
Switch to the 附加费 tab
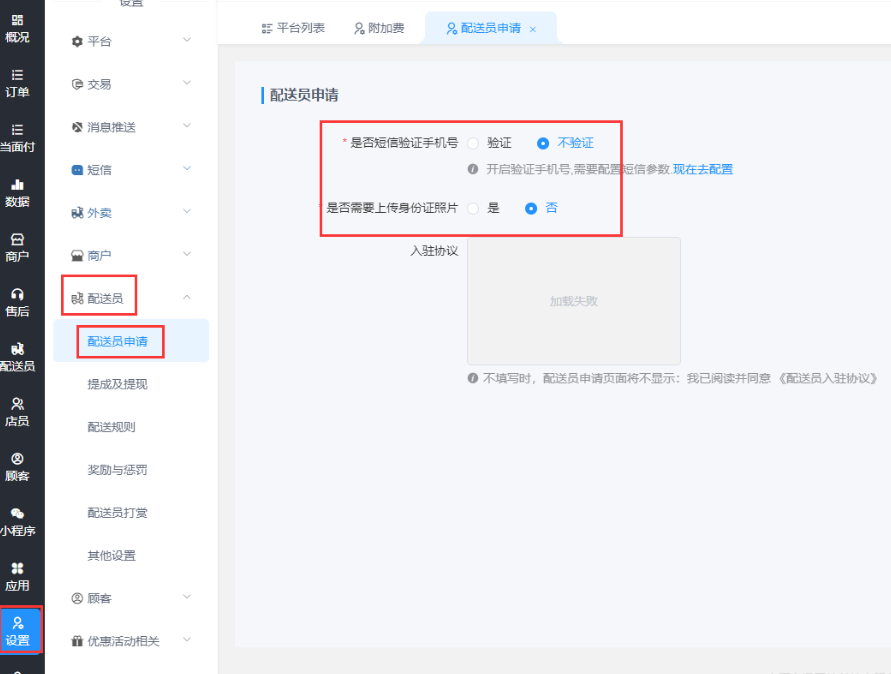point(379,28)
